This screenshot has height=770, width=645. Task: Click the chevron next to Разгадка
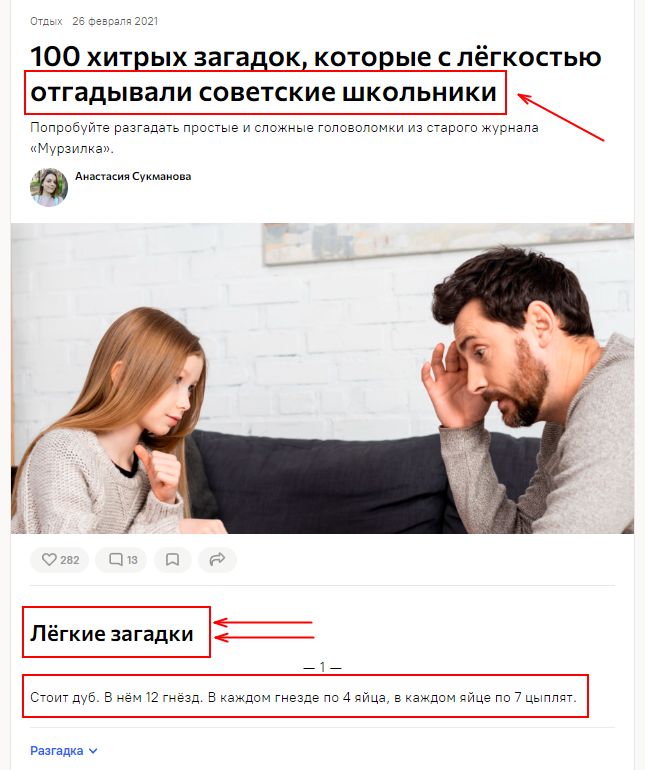[x=93, y=751]
